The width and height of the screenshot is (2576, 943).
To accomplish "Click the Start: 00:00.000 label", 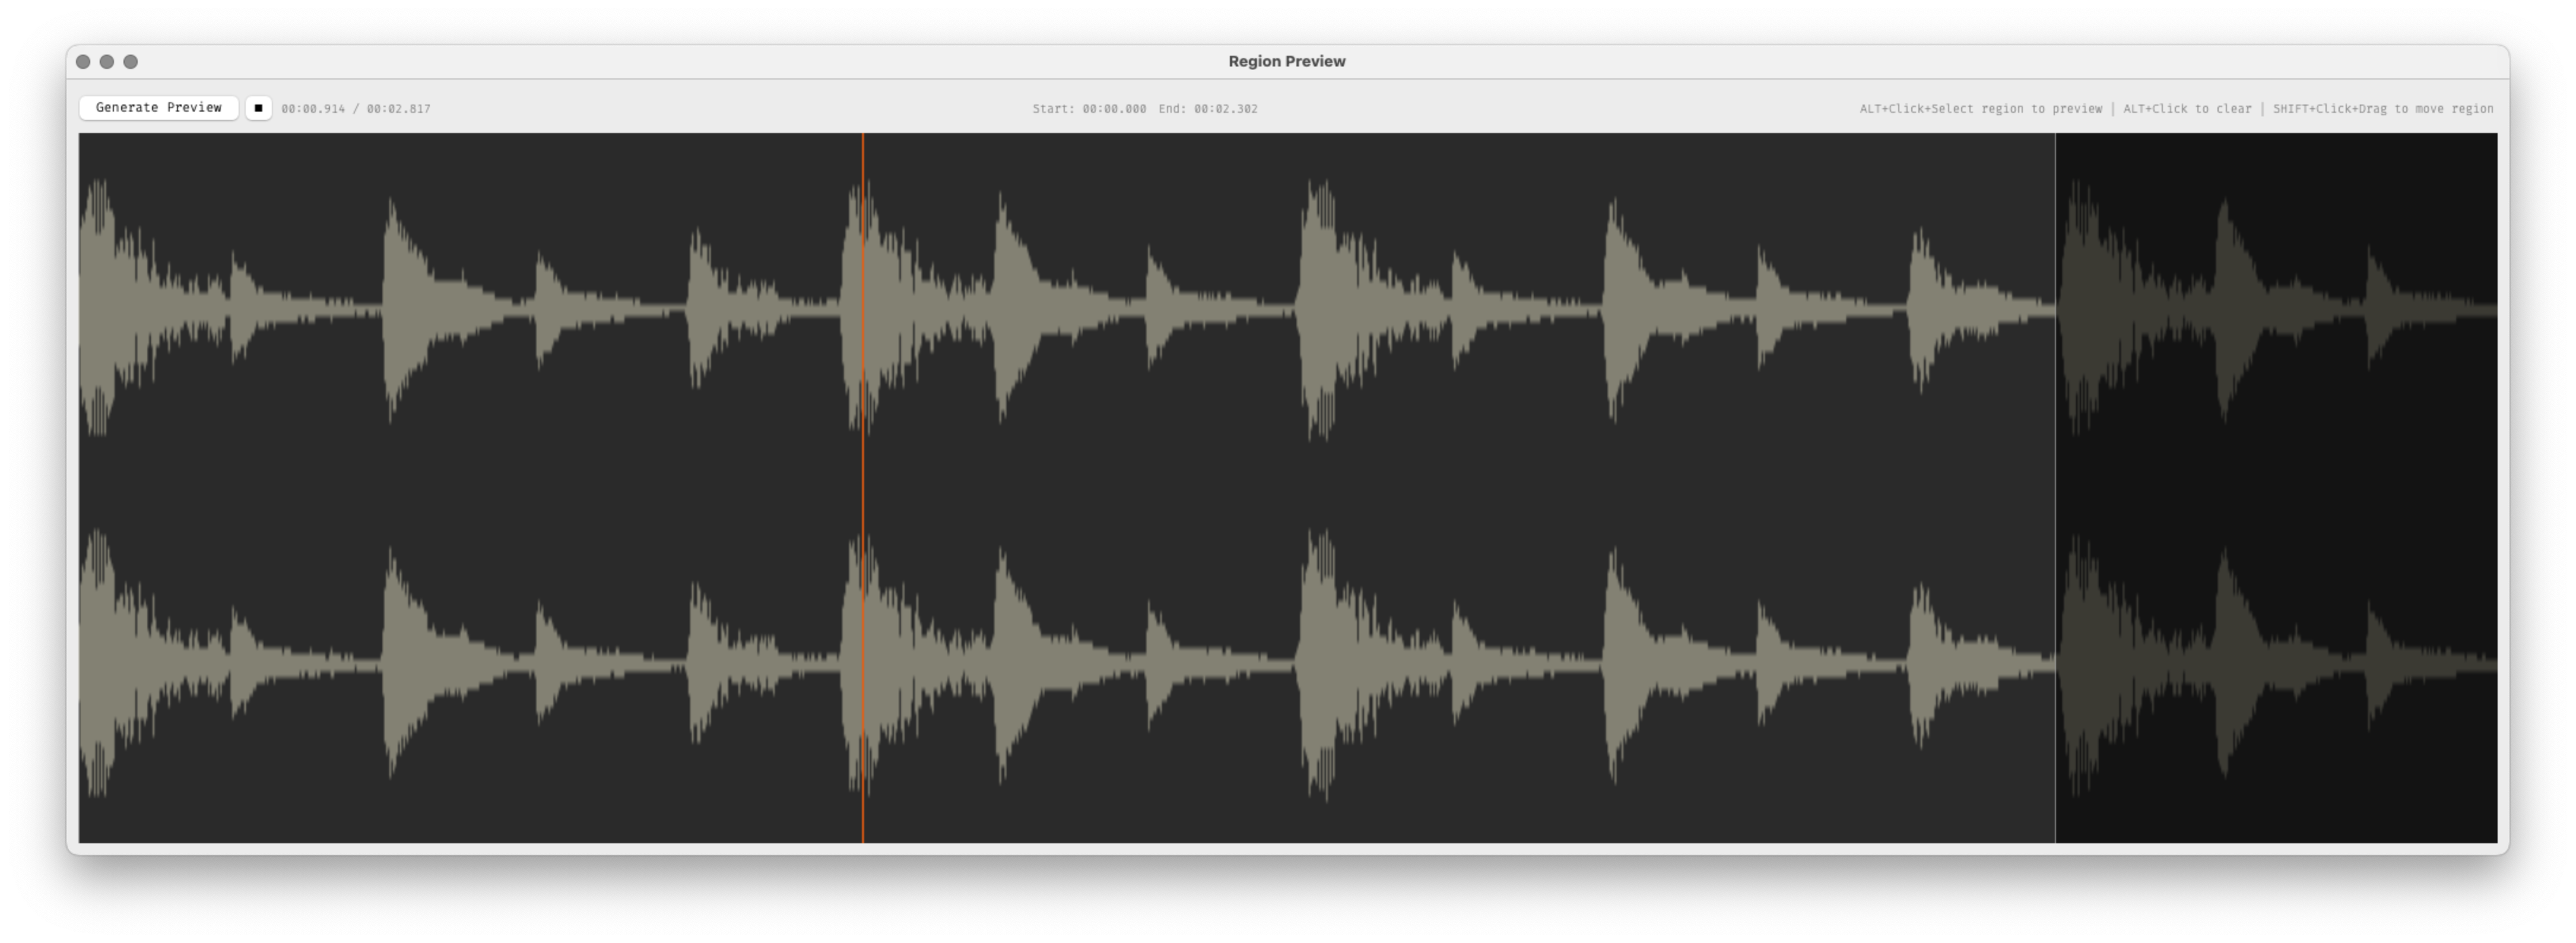I will [1089, 109].
